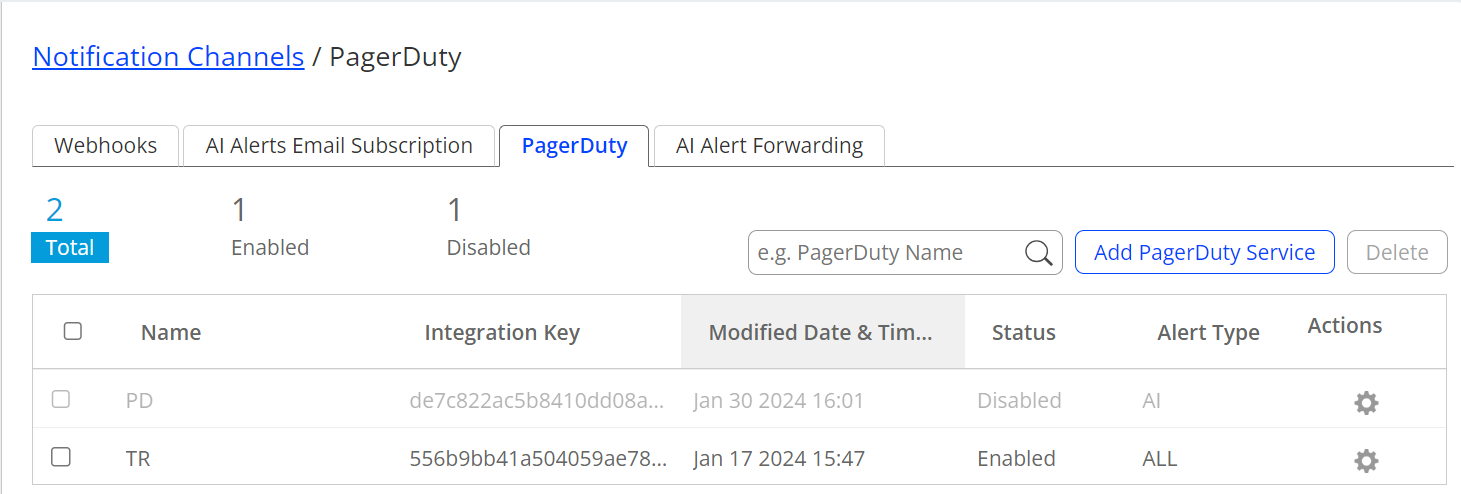Check the PD row checkbox
The image size is (1461, 494).
click(x=61, y=399)
